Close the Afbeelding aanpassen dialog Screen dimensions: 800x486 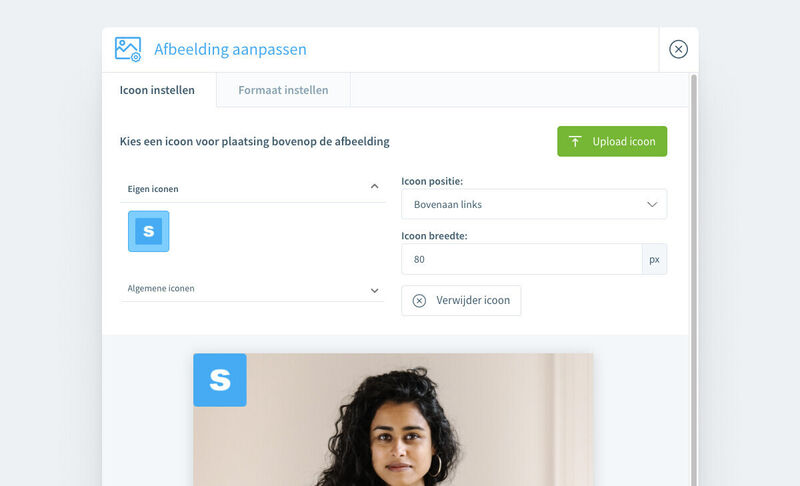pyautogui.click(x=678, y=49)
